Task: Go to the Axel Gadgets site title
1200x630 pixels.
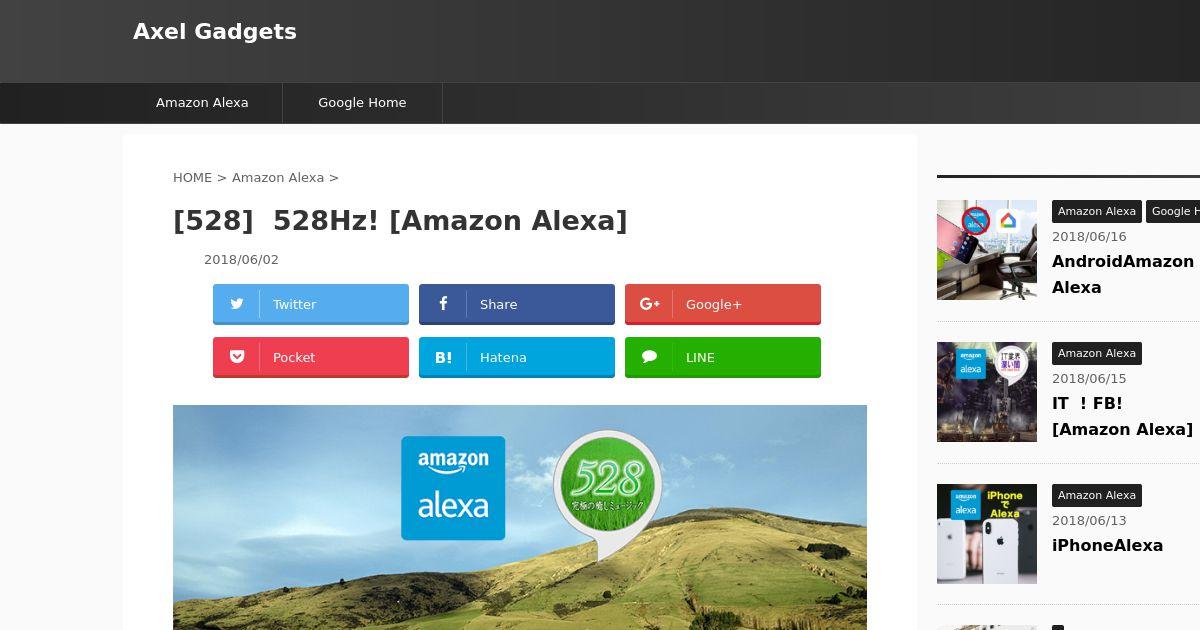Action: [215, 31]
